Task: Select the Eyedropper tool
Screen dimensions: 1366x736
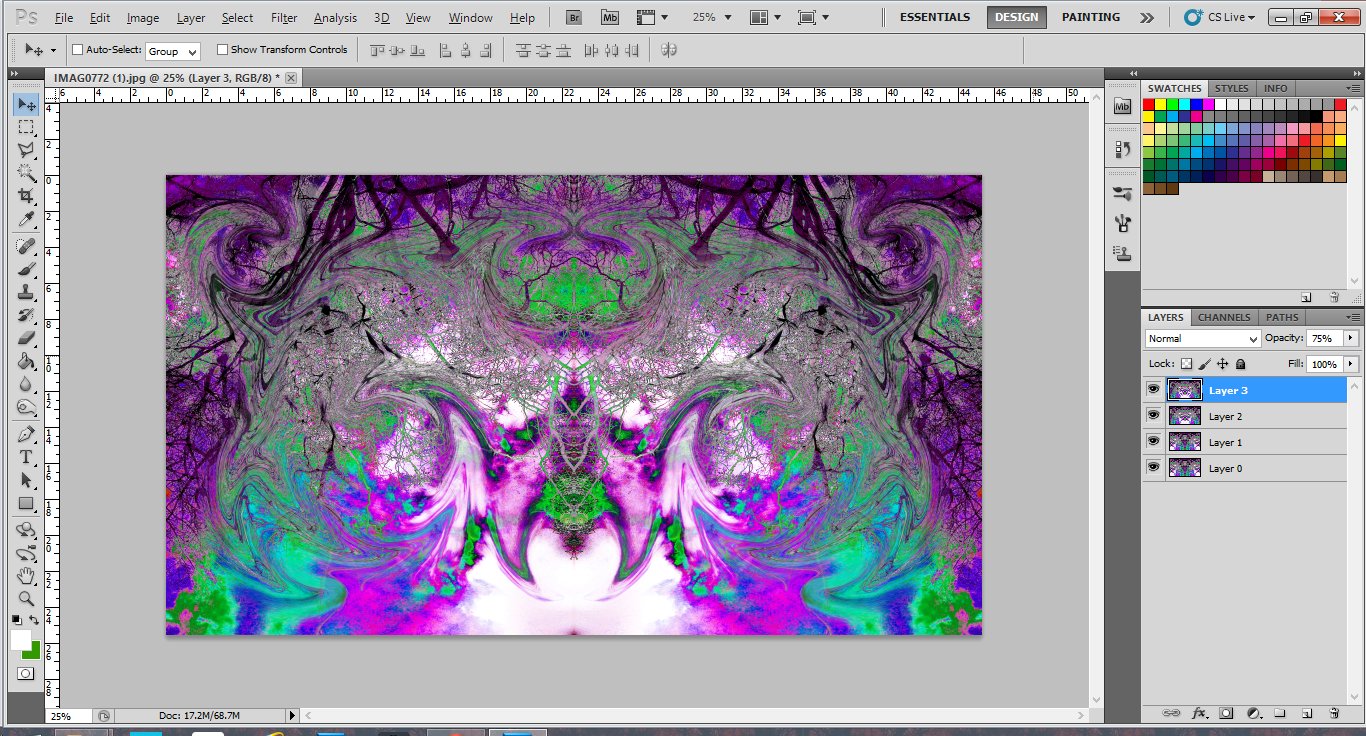Action: pos(26,219)
